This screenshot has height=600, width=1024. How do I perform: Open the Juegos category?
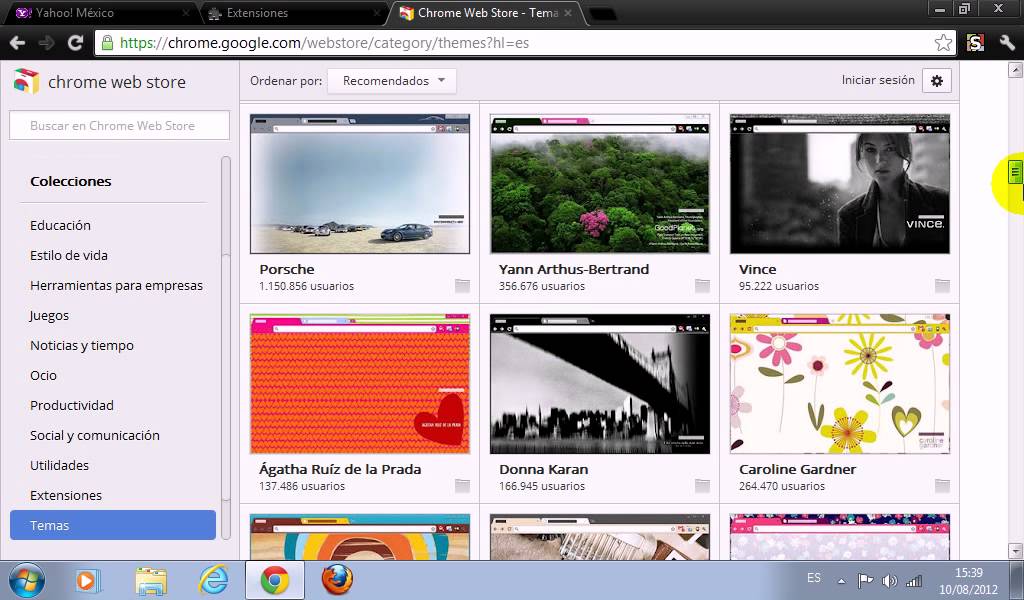[x=49, y=316]
